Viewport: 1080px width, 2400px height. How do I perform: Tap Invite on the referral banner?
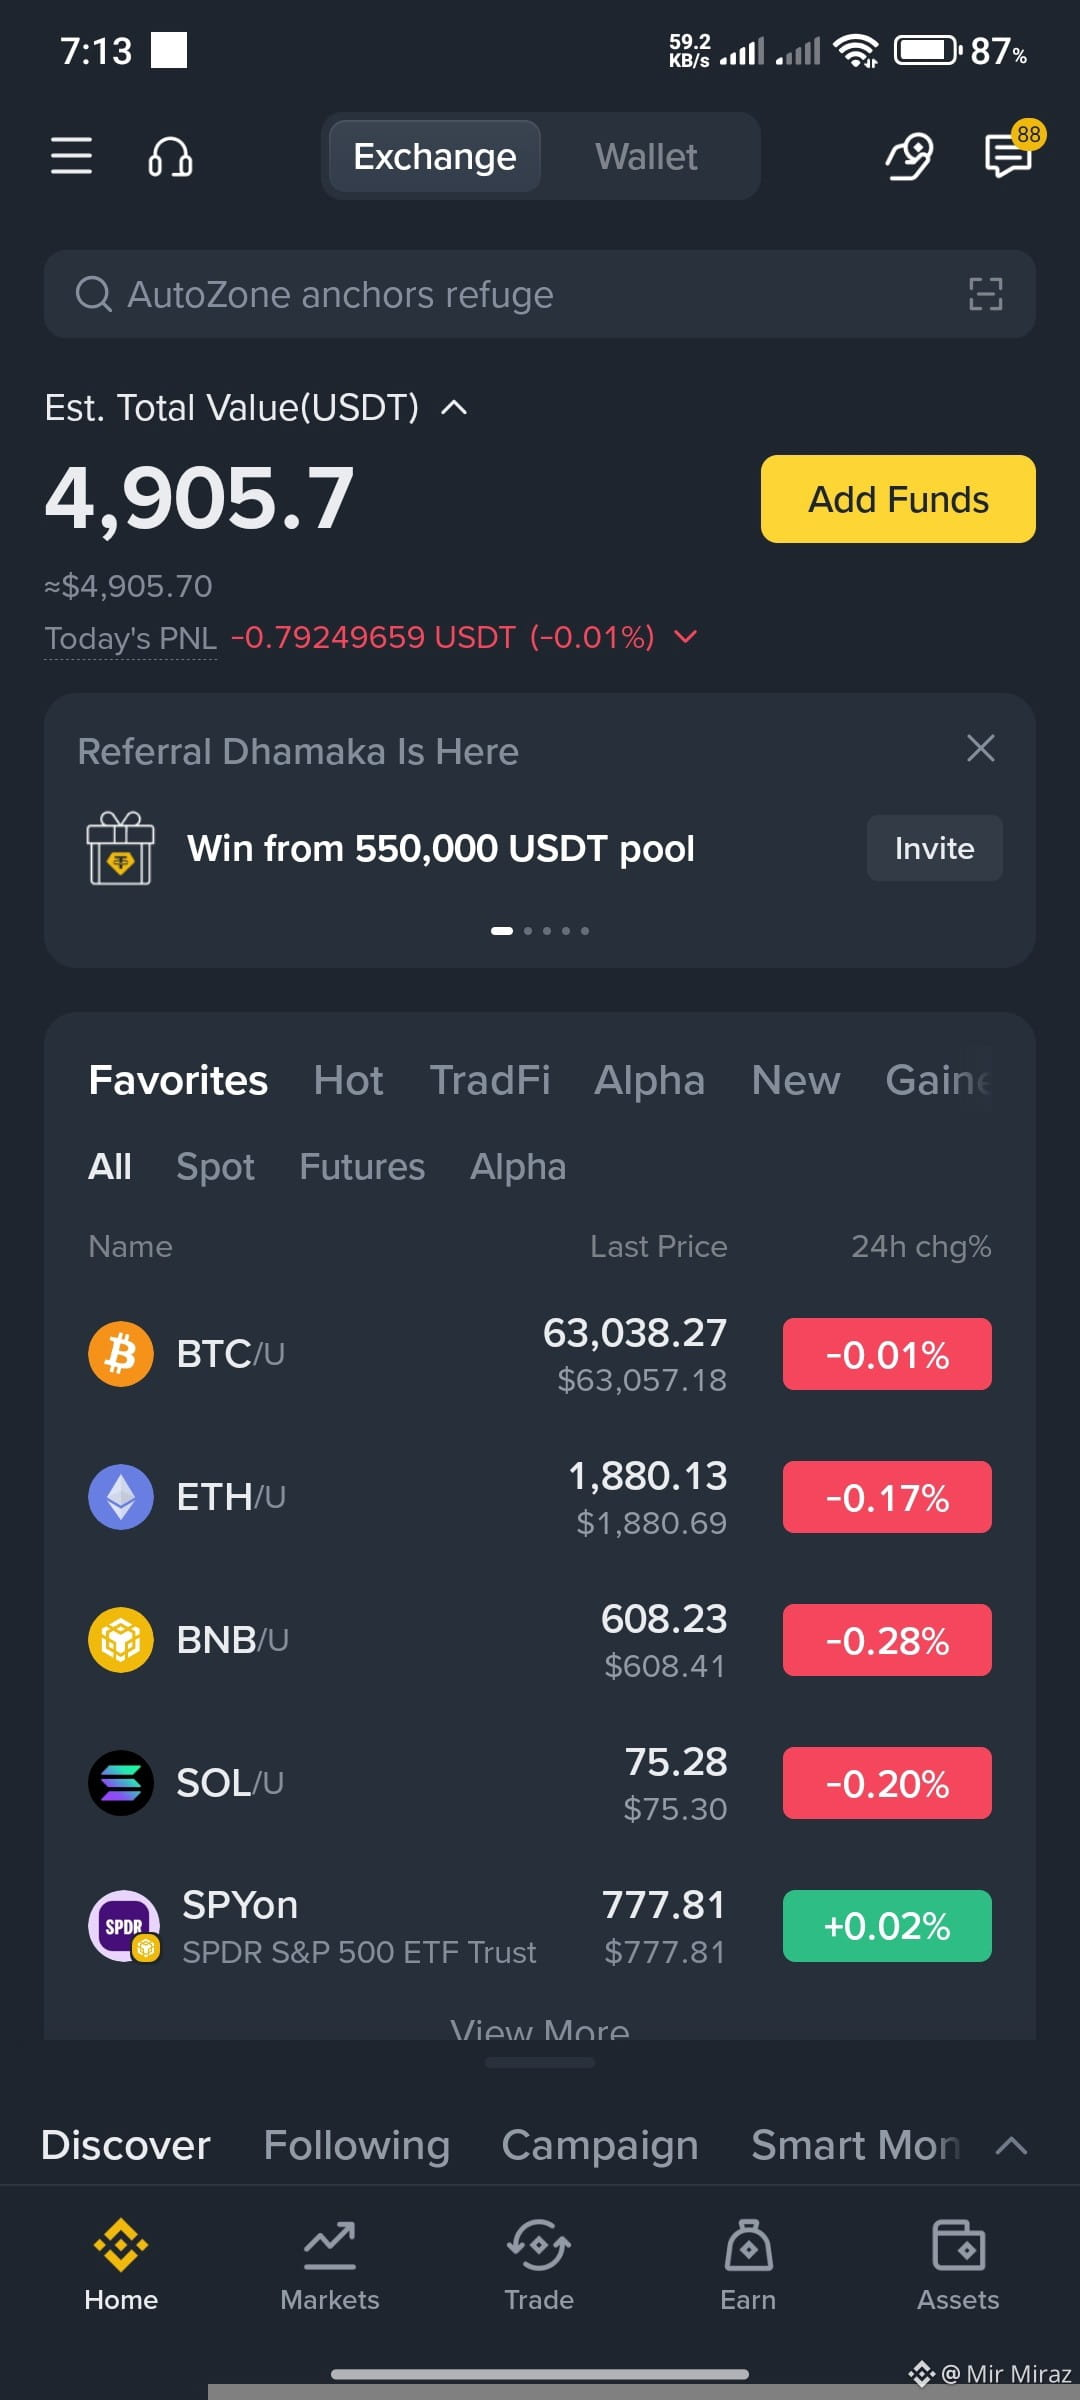(934, 848)
